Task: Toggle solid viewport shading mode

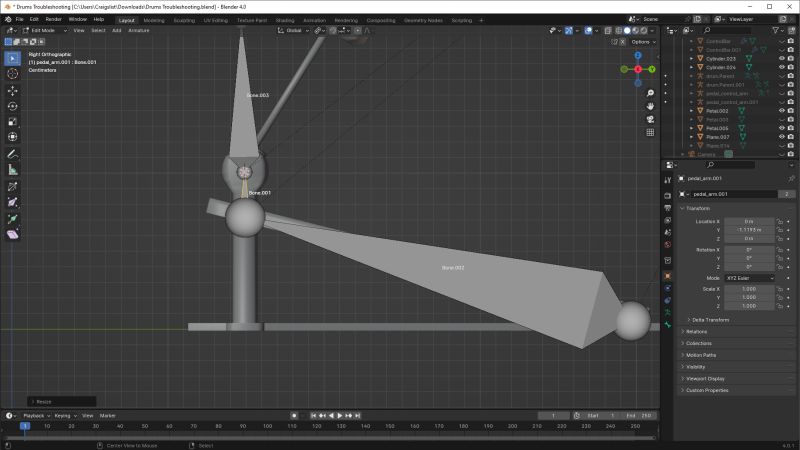Action: point(627,31)
